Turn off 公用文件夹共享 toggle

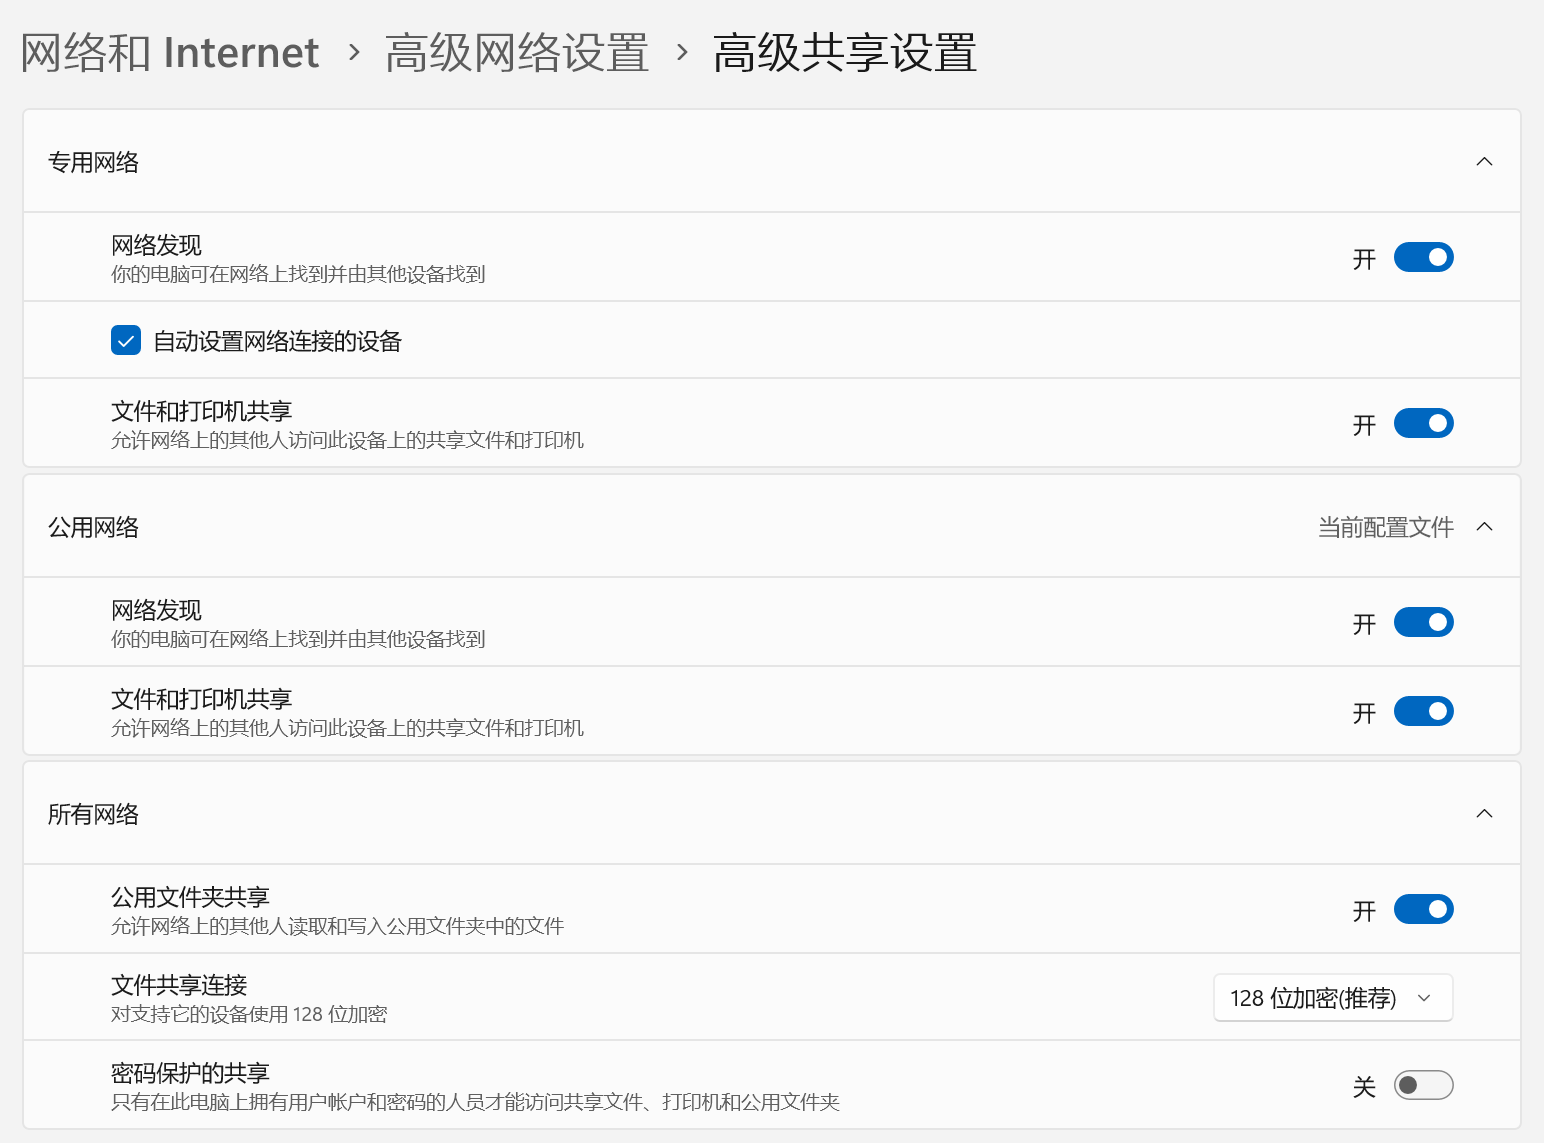coord(1423,910)
